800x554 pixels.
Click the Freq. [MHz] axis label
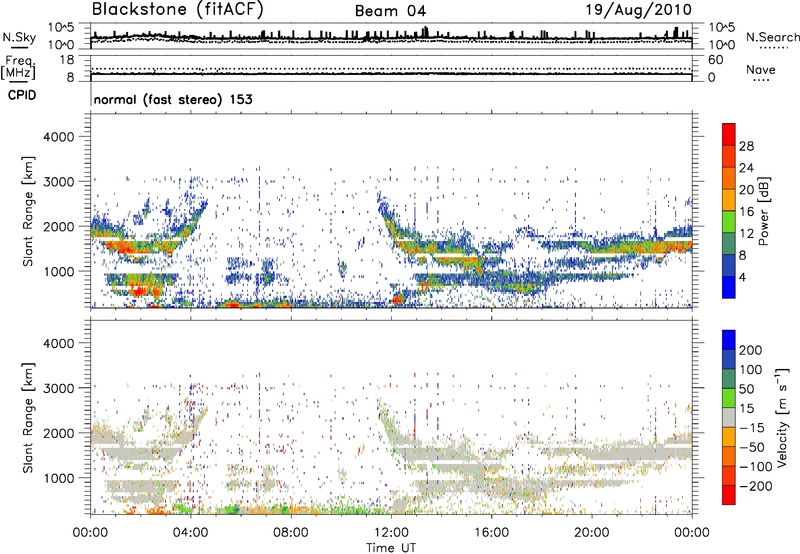tap(18, 68)
